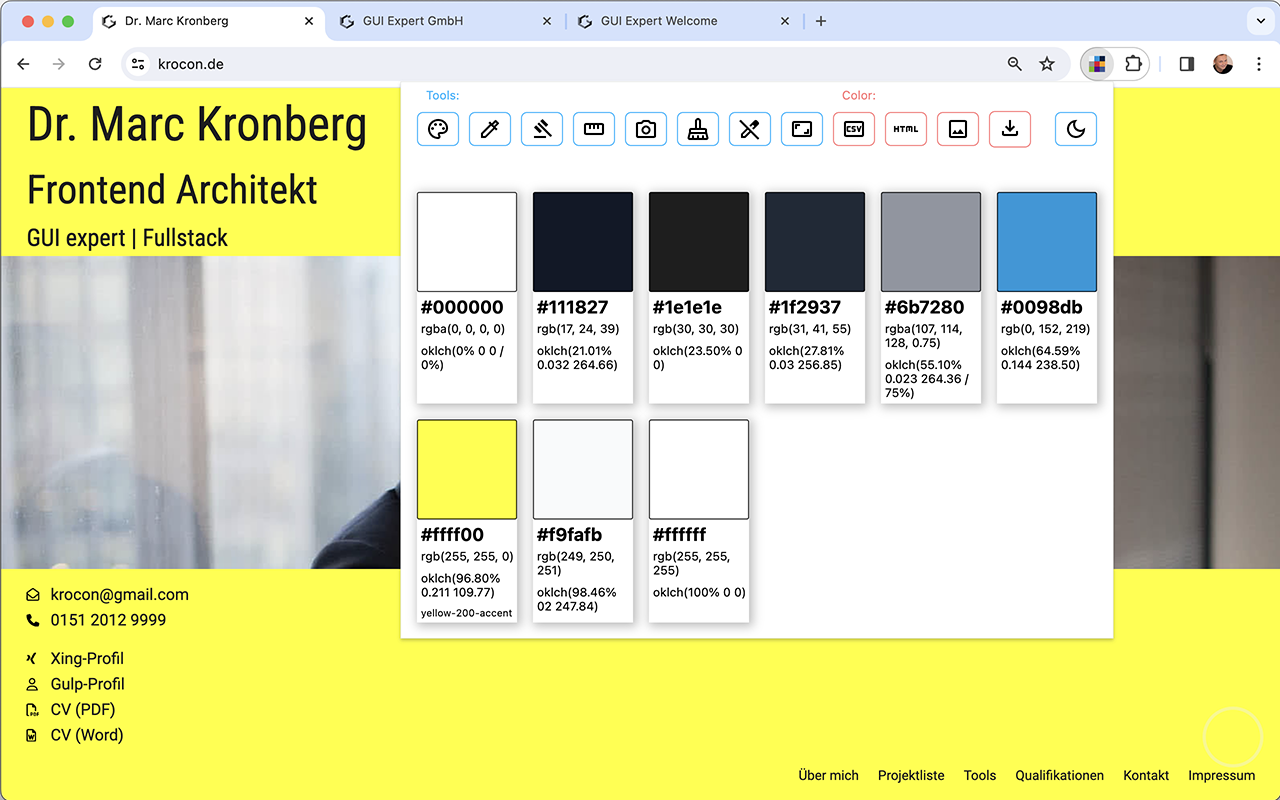Screen dimensions: 1280x800
Task: Click the ruler measurement tool
Action: (594, 128)
